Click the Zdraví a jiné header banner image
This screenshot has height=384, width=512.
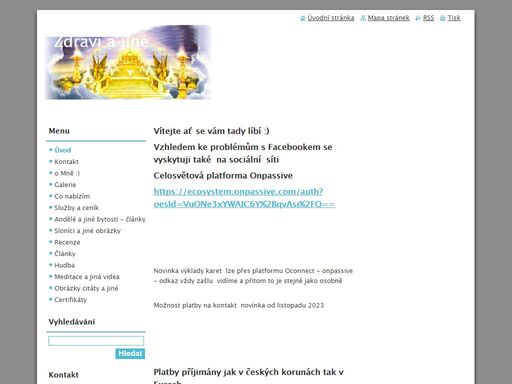pyautogui.click(x=128, y=62)
